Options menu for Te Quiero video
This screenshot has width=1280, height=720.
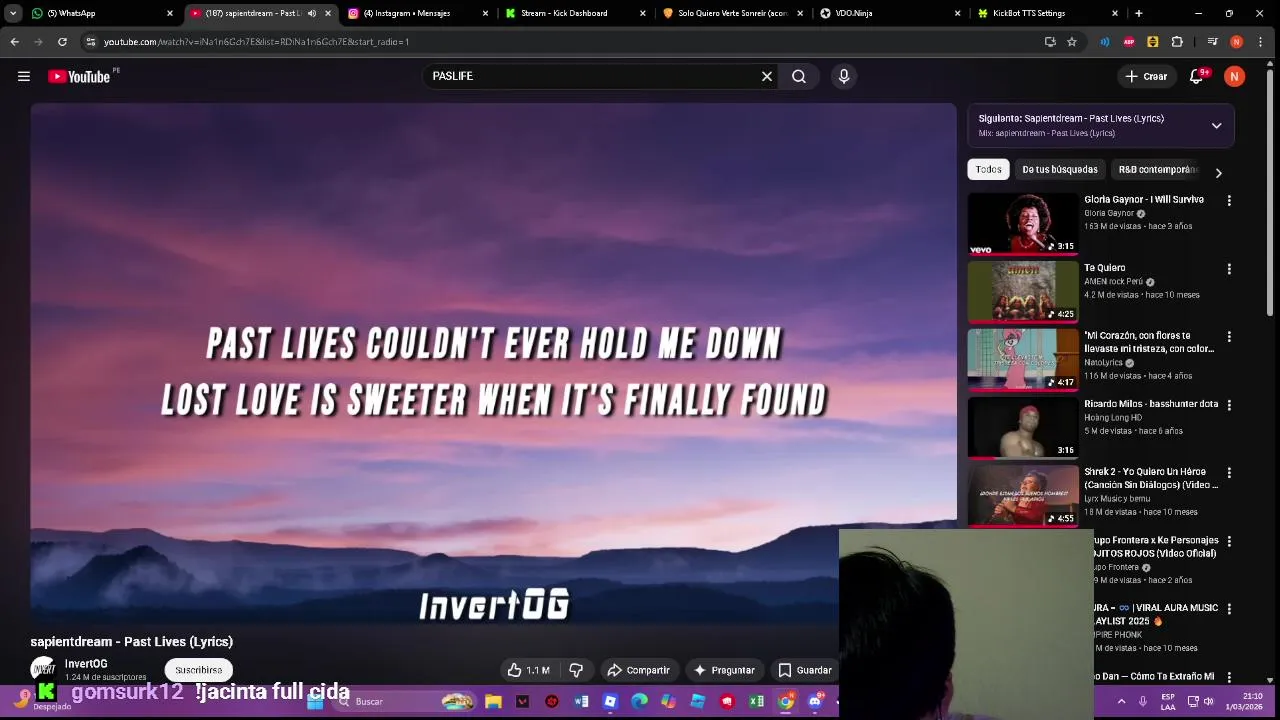(x=1229, y=269)
